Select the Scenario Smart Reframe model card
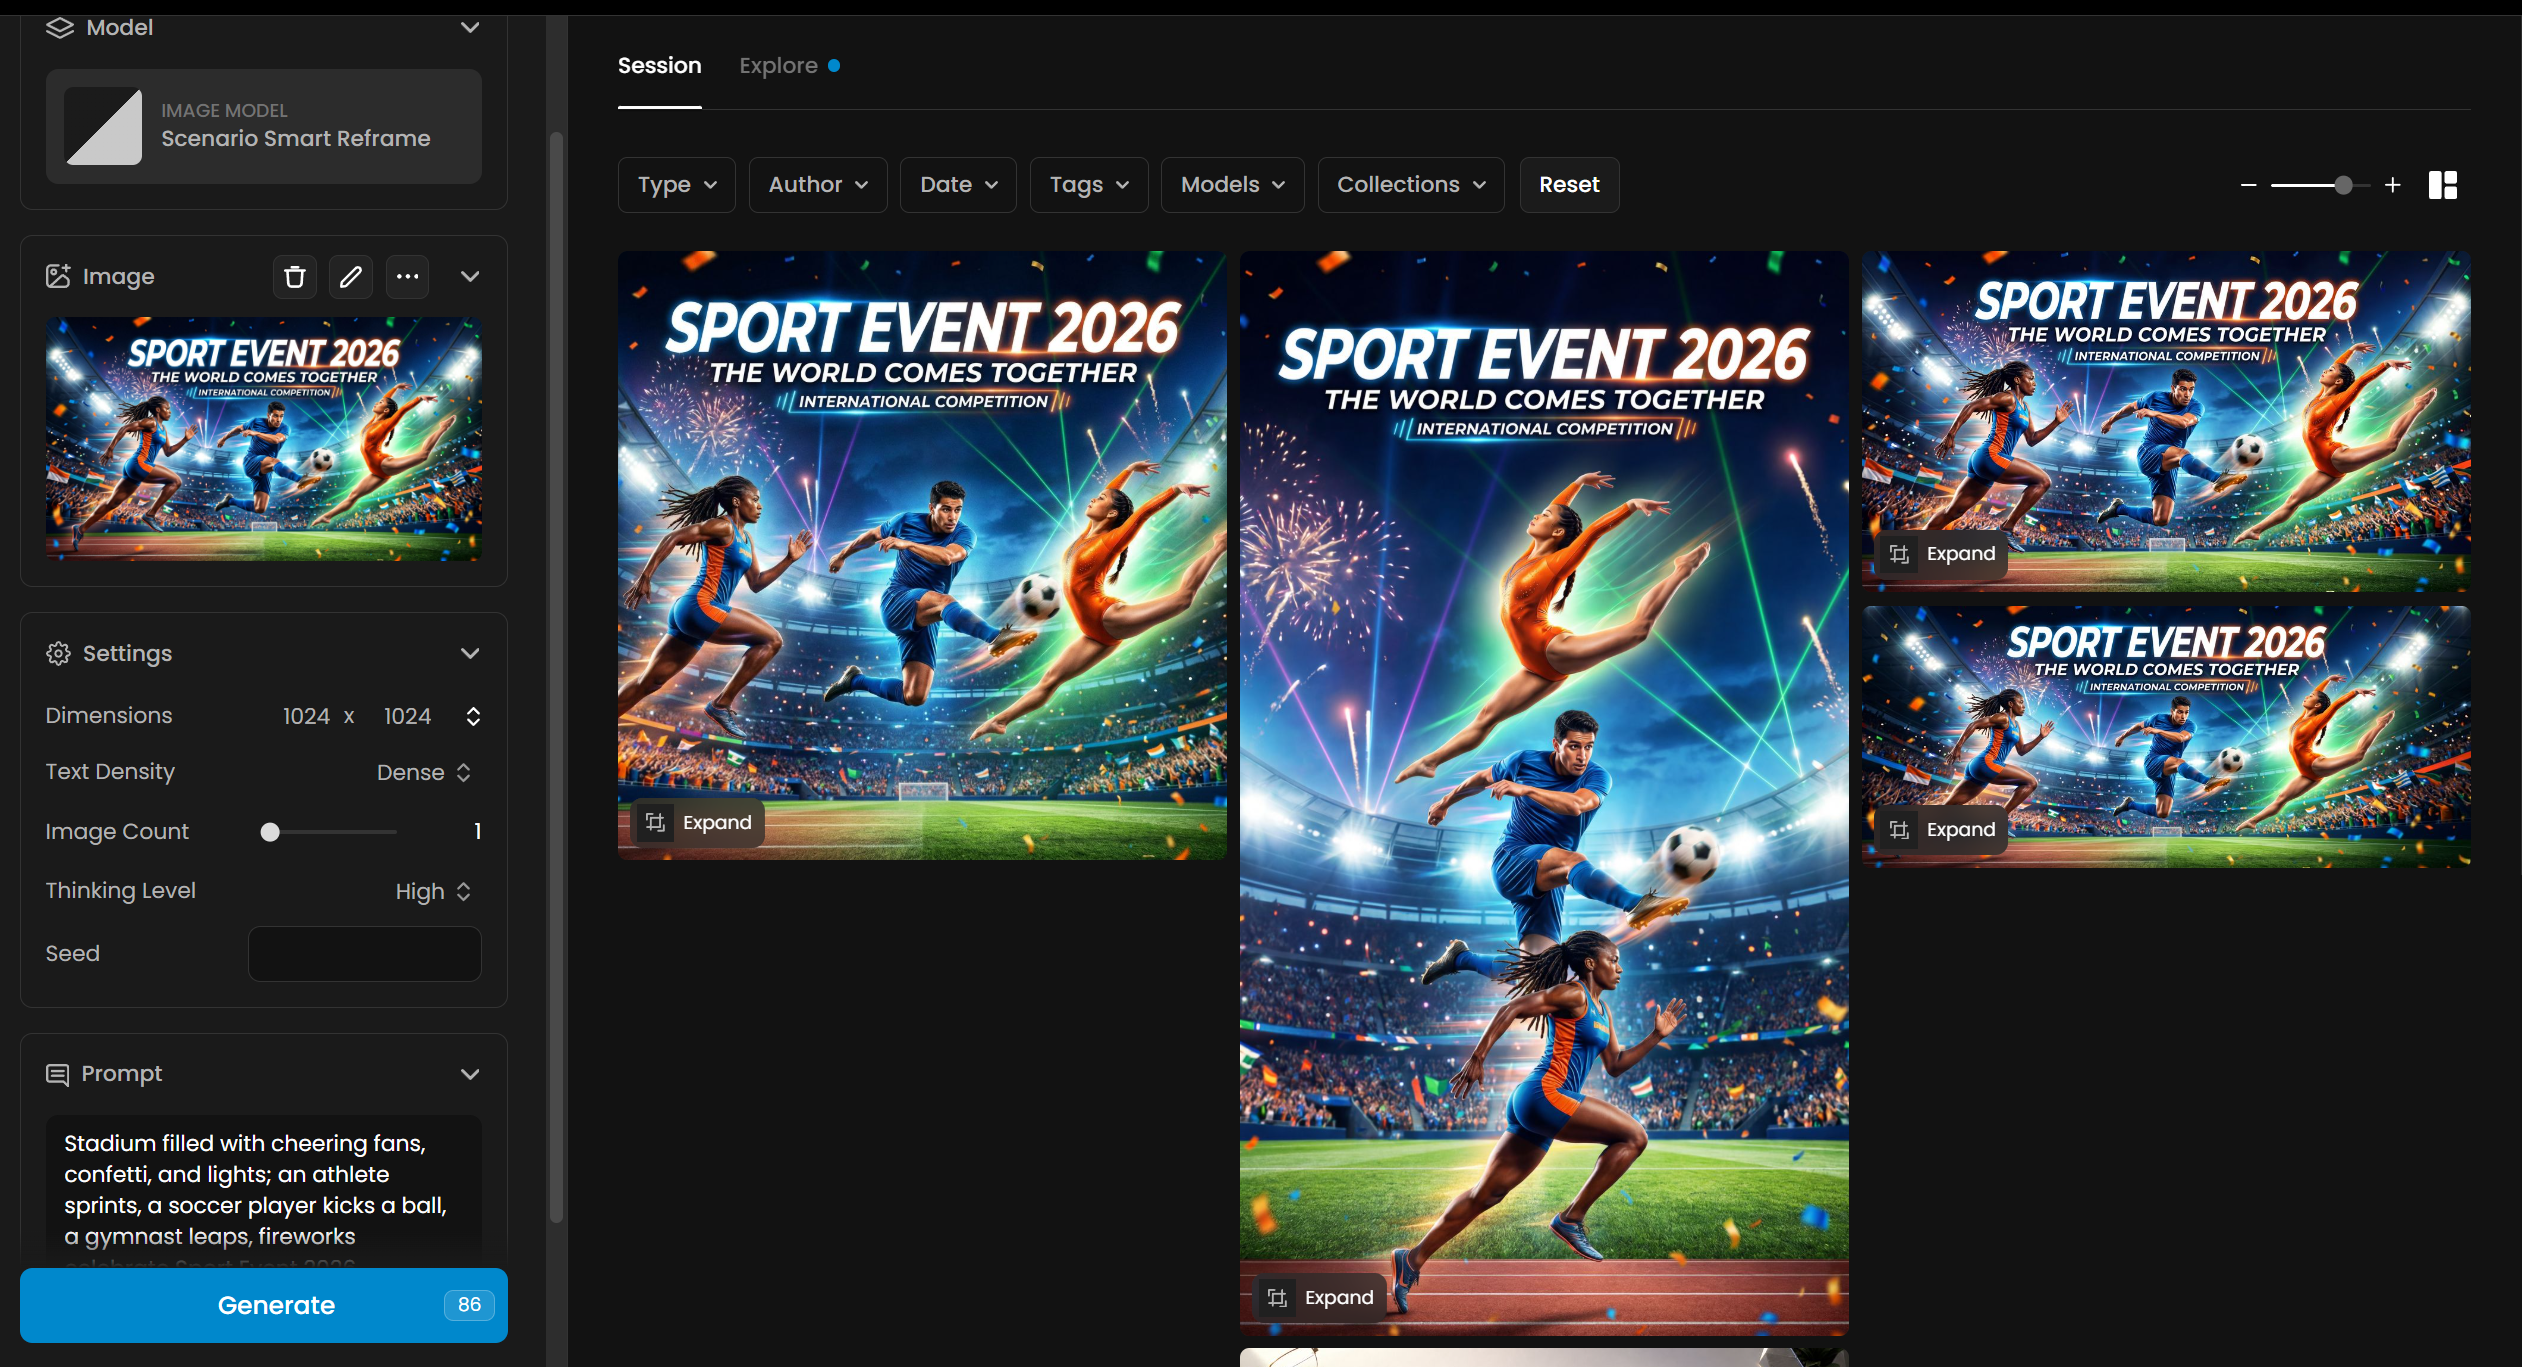This screenshot has height=1367, width=2522. [264, 127]
